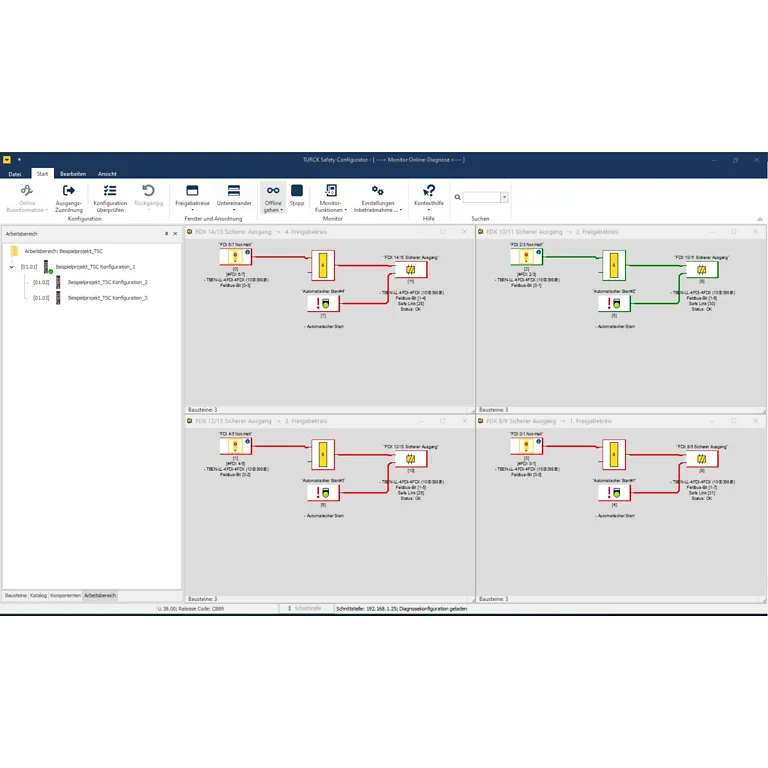Click Offline gehen in the Monitor group
768x768 pixels.
273,198
